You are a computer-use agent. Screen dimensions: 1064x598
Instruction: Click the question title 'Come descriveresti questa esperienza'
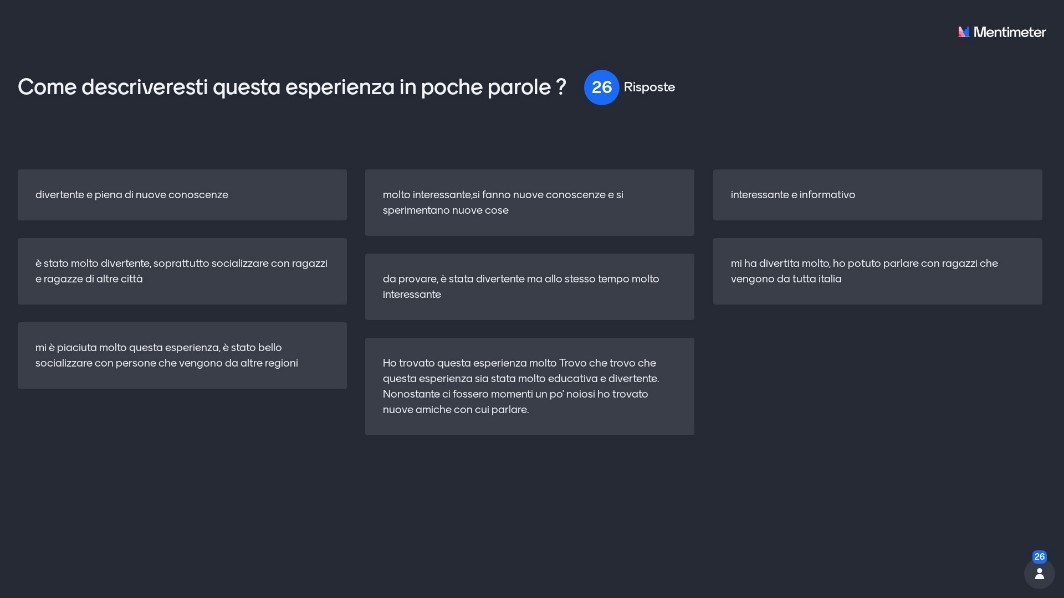(292, 87)
